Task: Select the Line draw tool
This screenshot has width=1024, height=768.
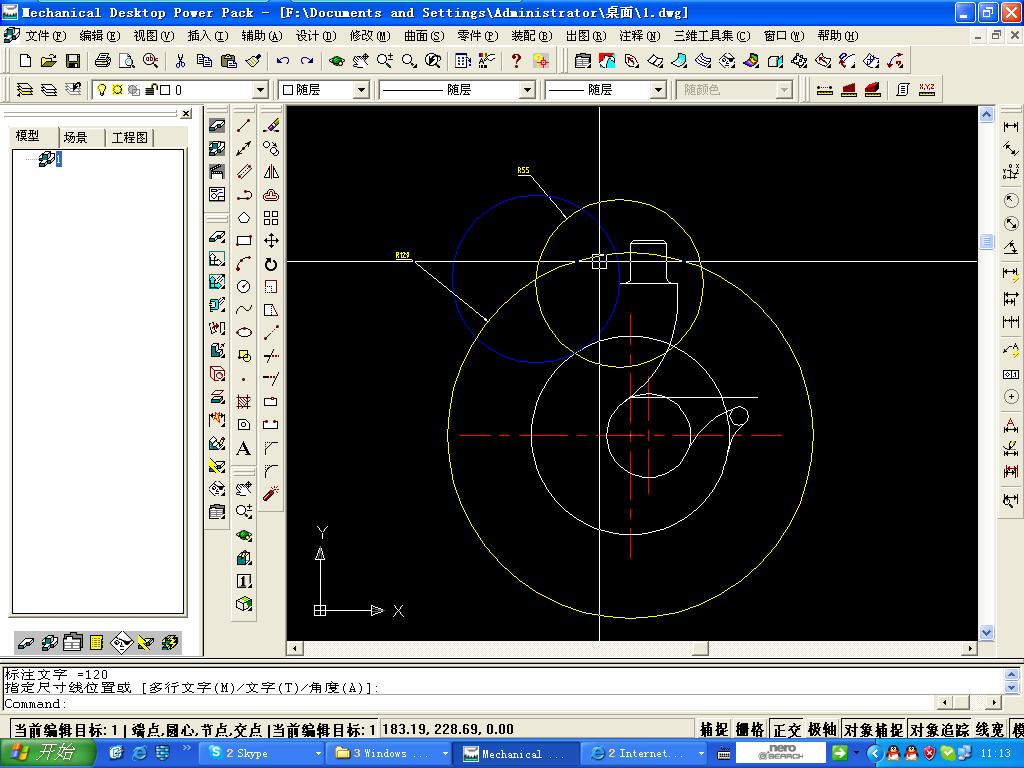Action: coord(244,126)
